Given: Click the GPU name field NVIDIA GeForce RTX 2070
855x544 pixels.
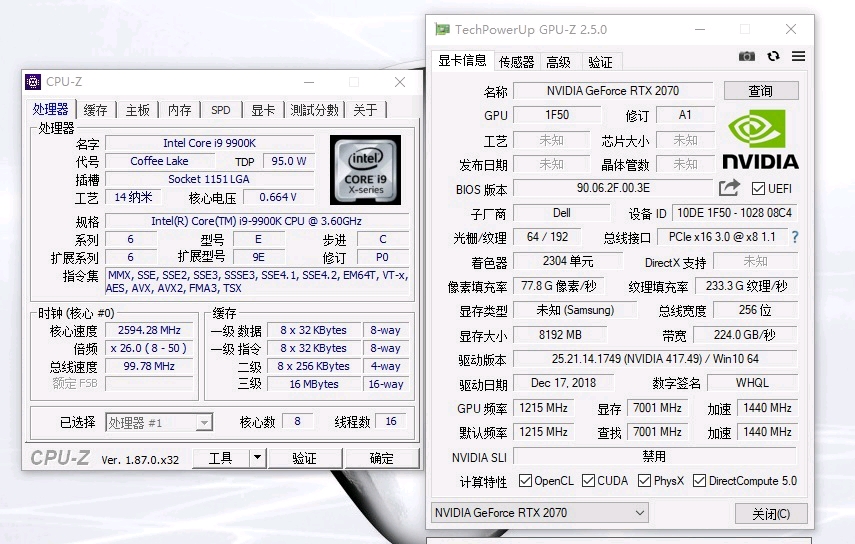Looking at the screenshot, I should (613, 90).
